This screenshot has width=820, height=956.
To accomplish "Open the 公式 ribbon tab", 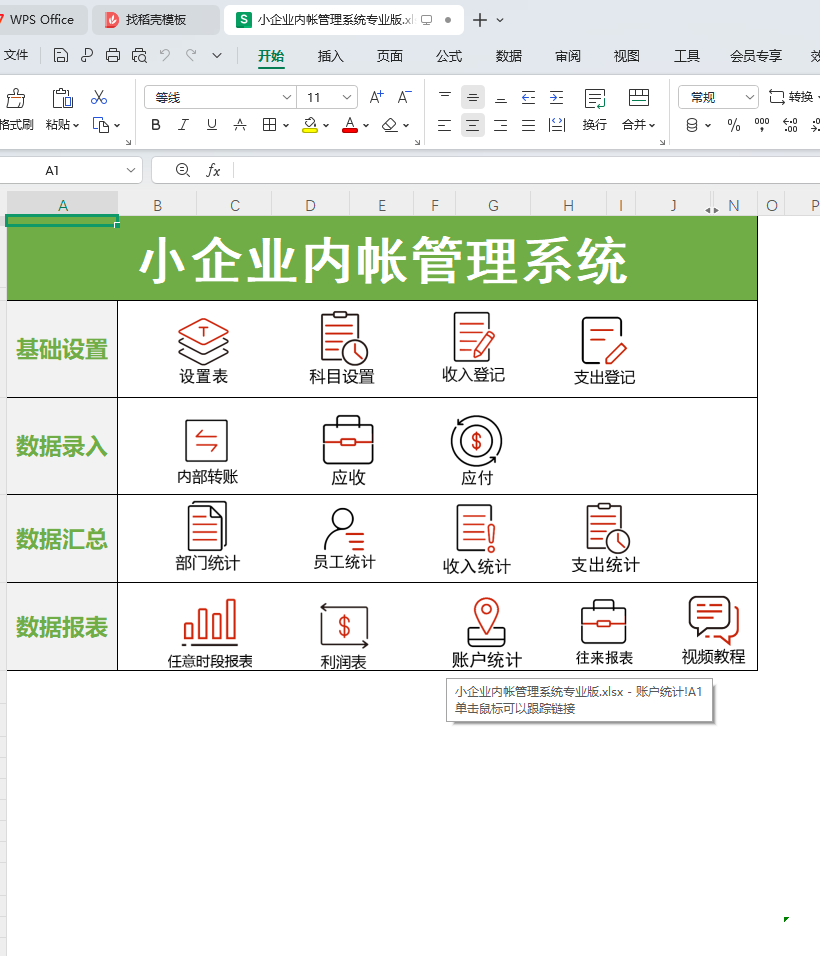I will [x=449, y=56].
